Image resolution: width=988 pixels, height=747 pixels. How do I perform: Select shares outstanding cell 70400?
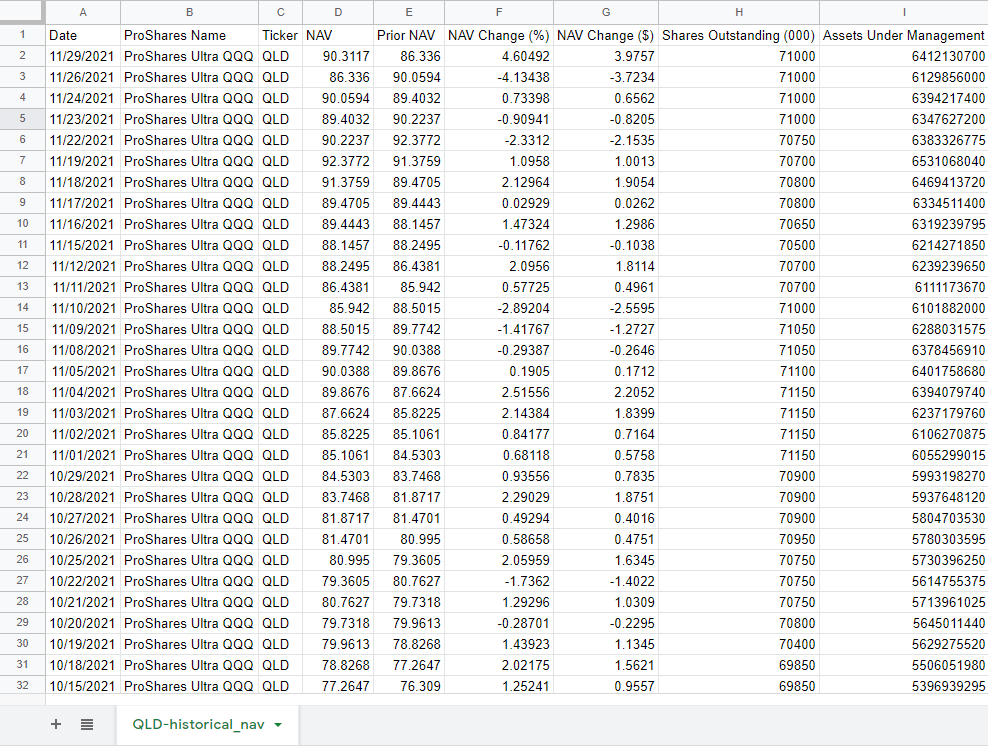point(738,644)
